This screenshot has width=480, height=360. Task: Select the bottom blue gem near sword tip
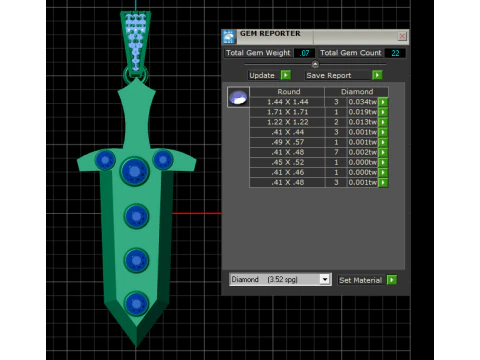[x=136, y=304]
